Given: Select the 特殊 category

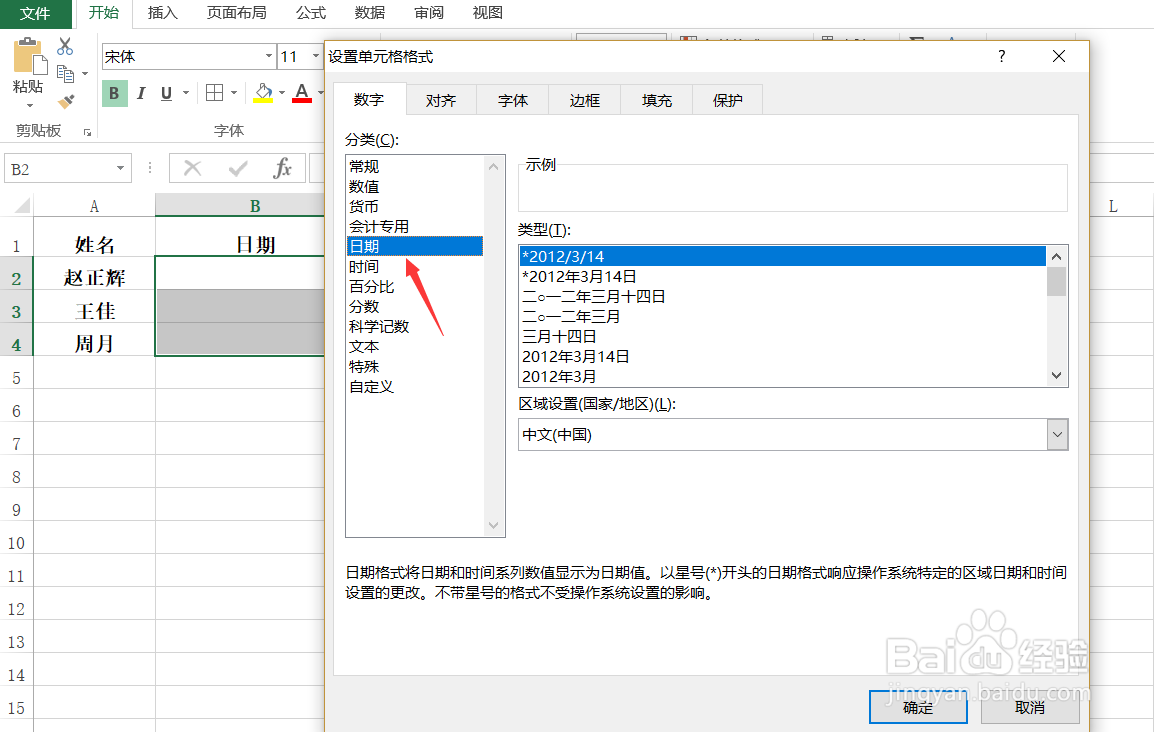Looking at the screenshot, I should (414, 366).
